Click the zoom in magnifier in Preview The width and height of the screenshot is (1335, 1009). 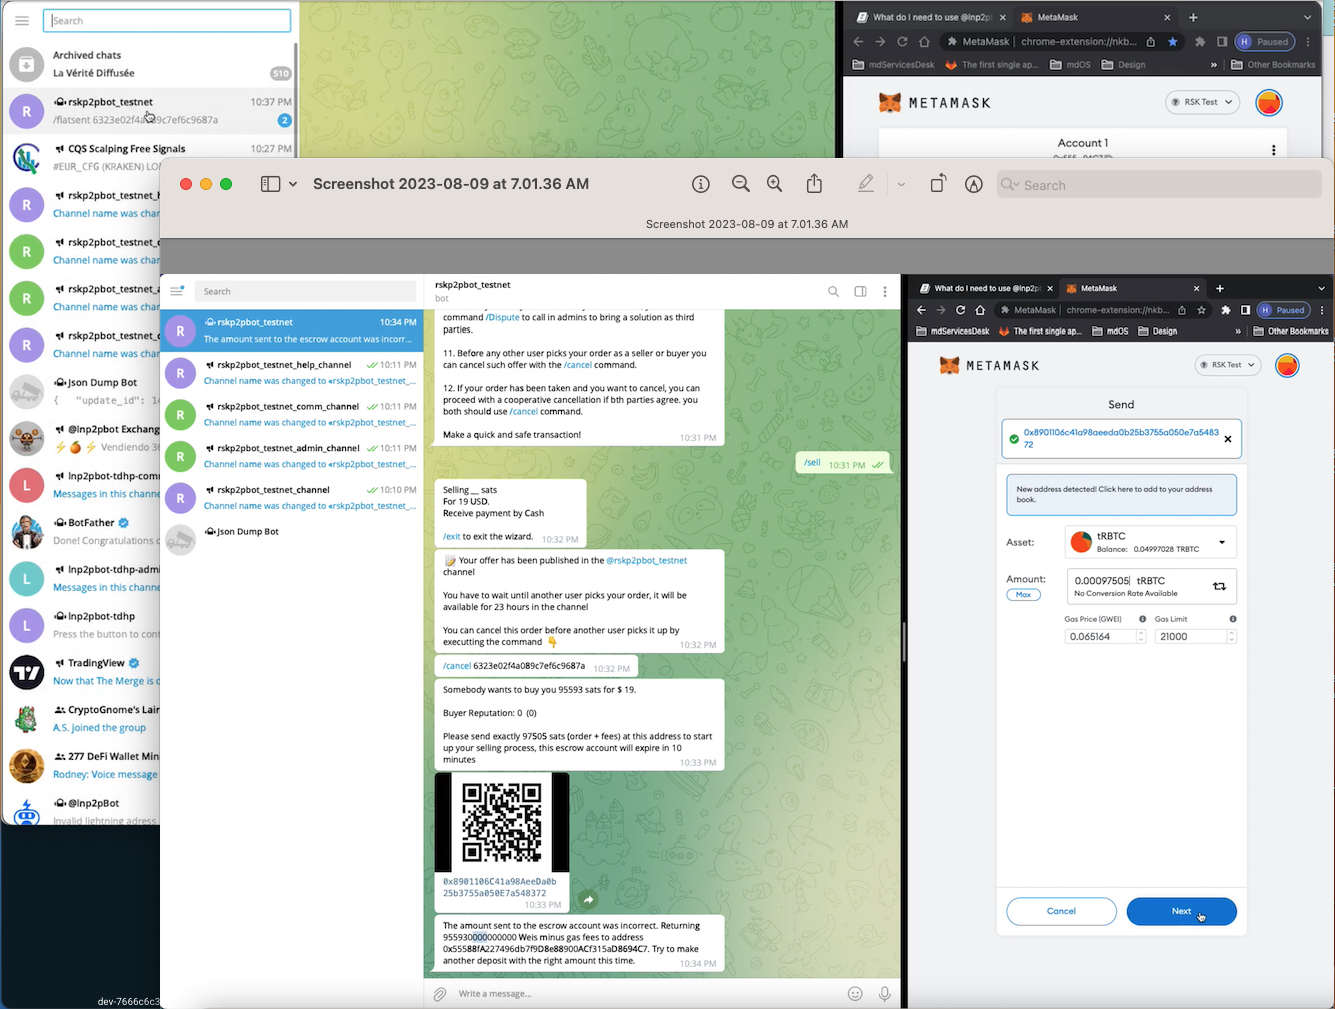pyautogui.click(x=775, y=184)
